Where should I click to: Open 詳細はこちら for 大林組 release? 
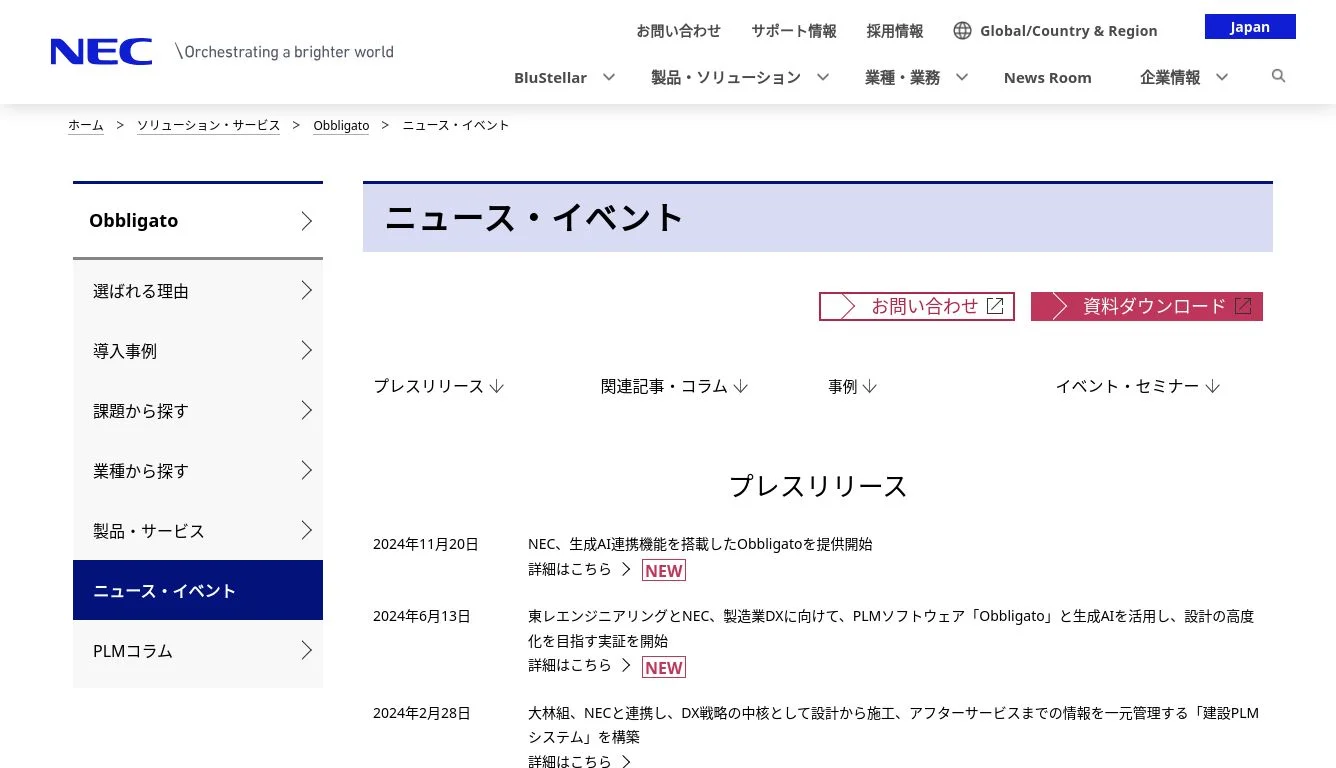point(570,761)
